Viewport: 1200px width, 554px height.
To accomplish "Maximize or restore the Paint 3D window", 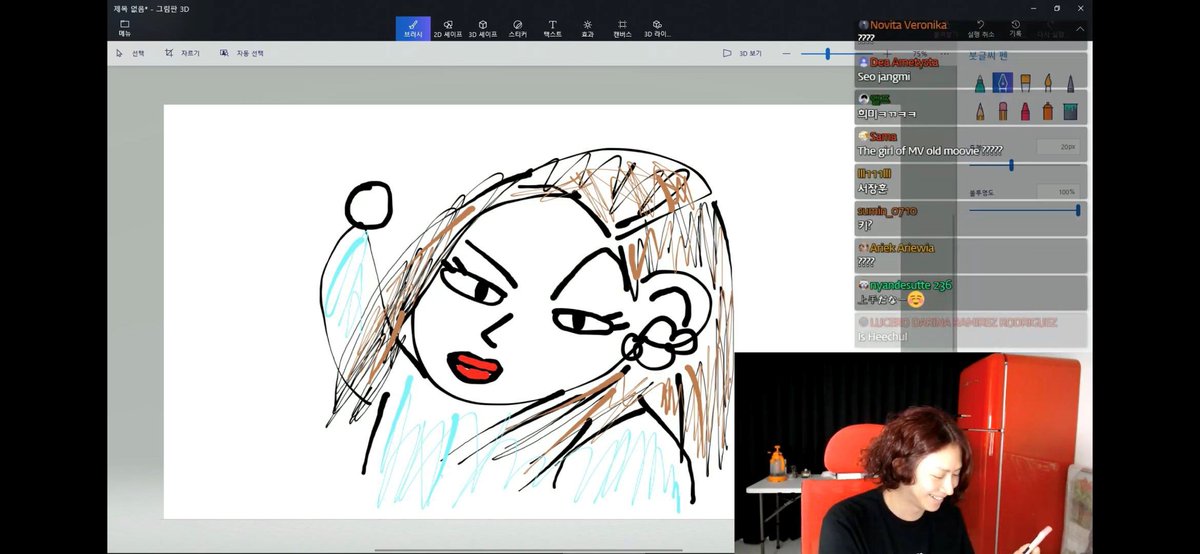I will pos(1056,7).
